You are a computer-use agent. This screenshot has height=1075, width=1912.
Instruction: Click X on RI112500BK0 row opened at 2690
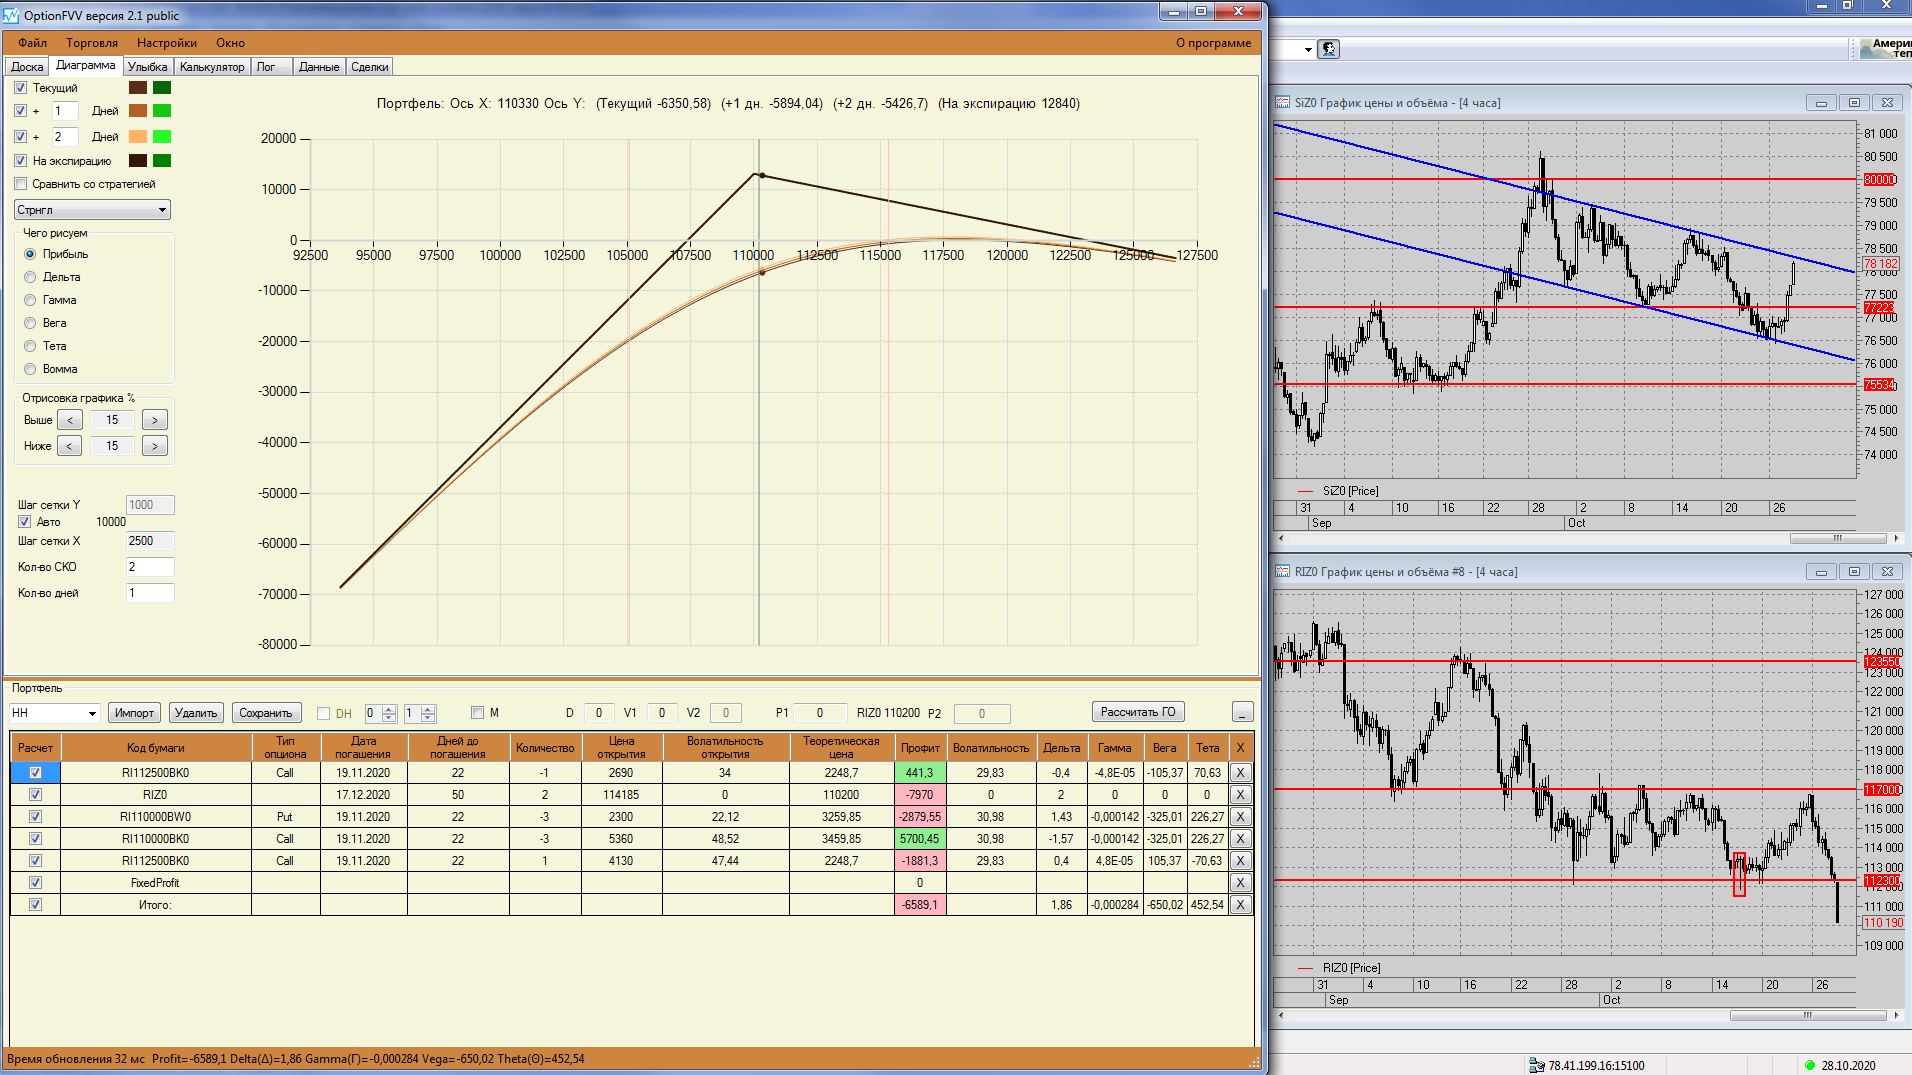click(1240, 773)
